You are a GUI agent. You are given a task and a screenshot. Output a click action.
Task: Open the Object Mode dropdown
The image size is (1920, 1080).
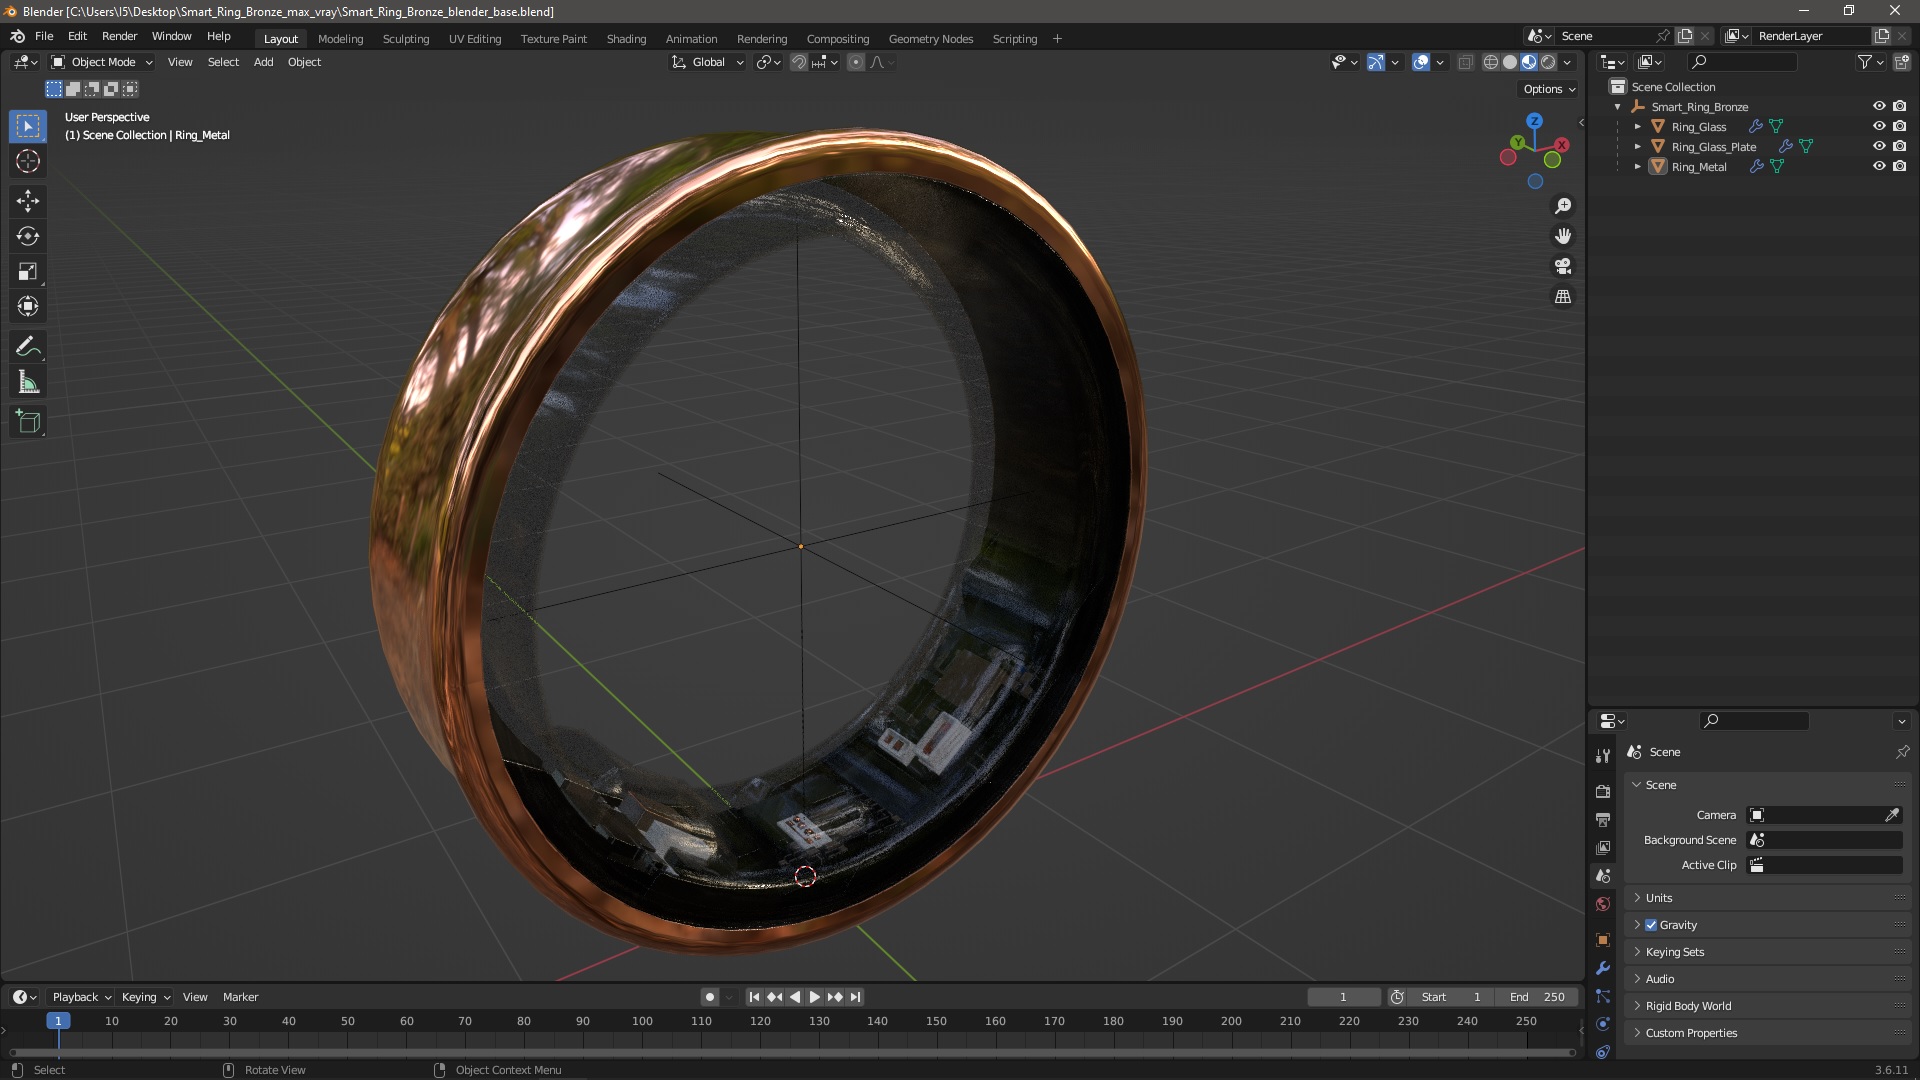point(102,62)
